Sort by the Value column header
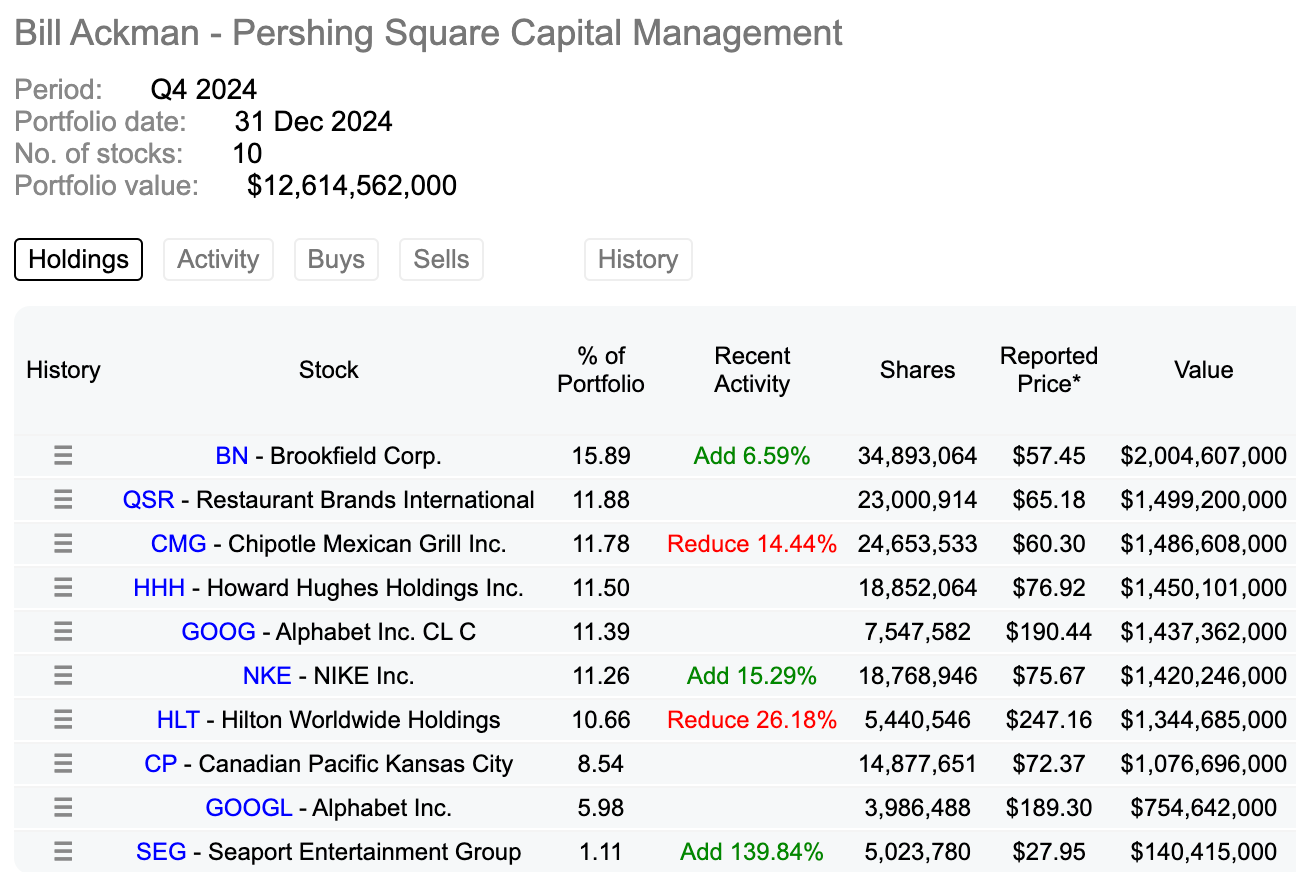Screen dimensions: 1296x874 click(1203, 370)
